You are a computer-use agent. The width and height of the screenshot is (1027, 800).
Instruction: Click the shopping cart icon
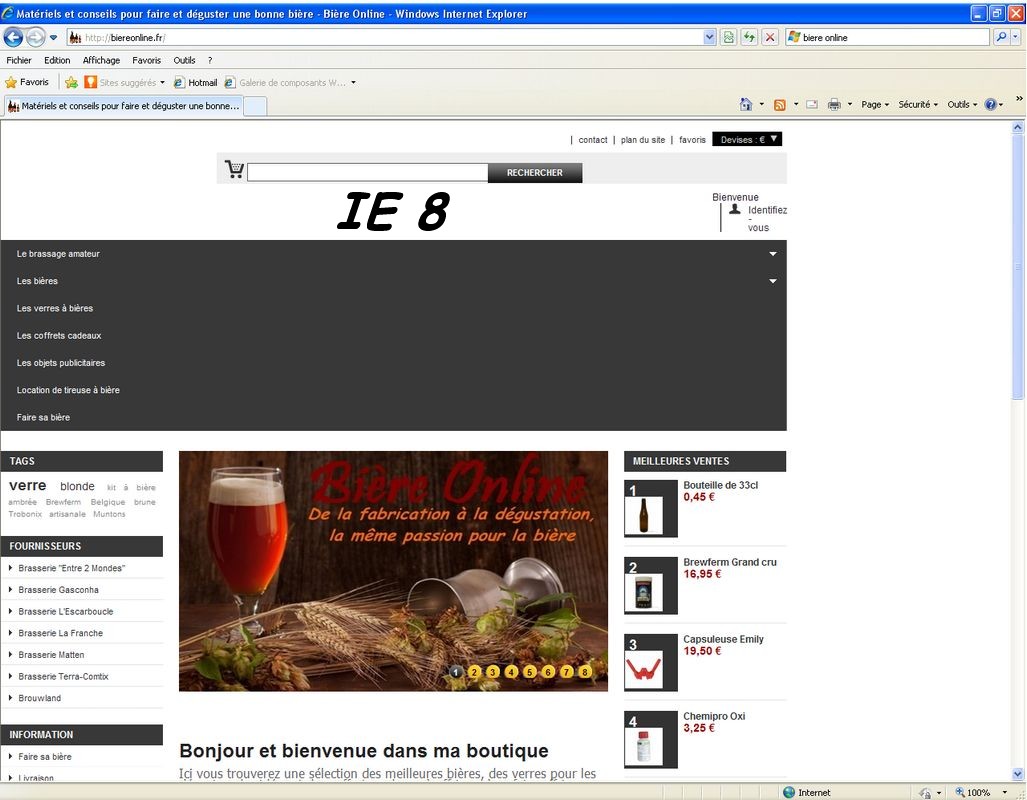pyautogui.click(x=234, y=170)
